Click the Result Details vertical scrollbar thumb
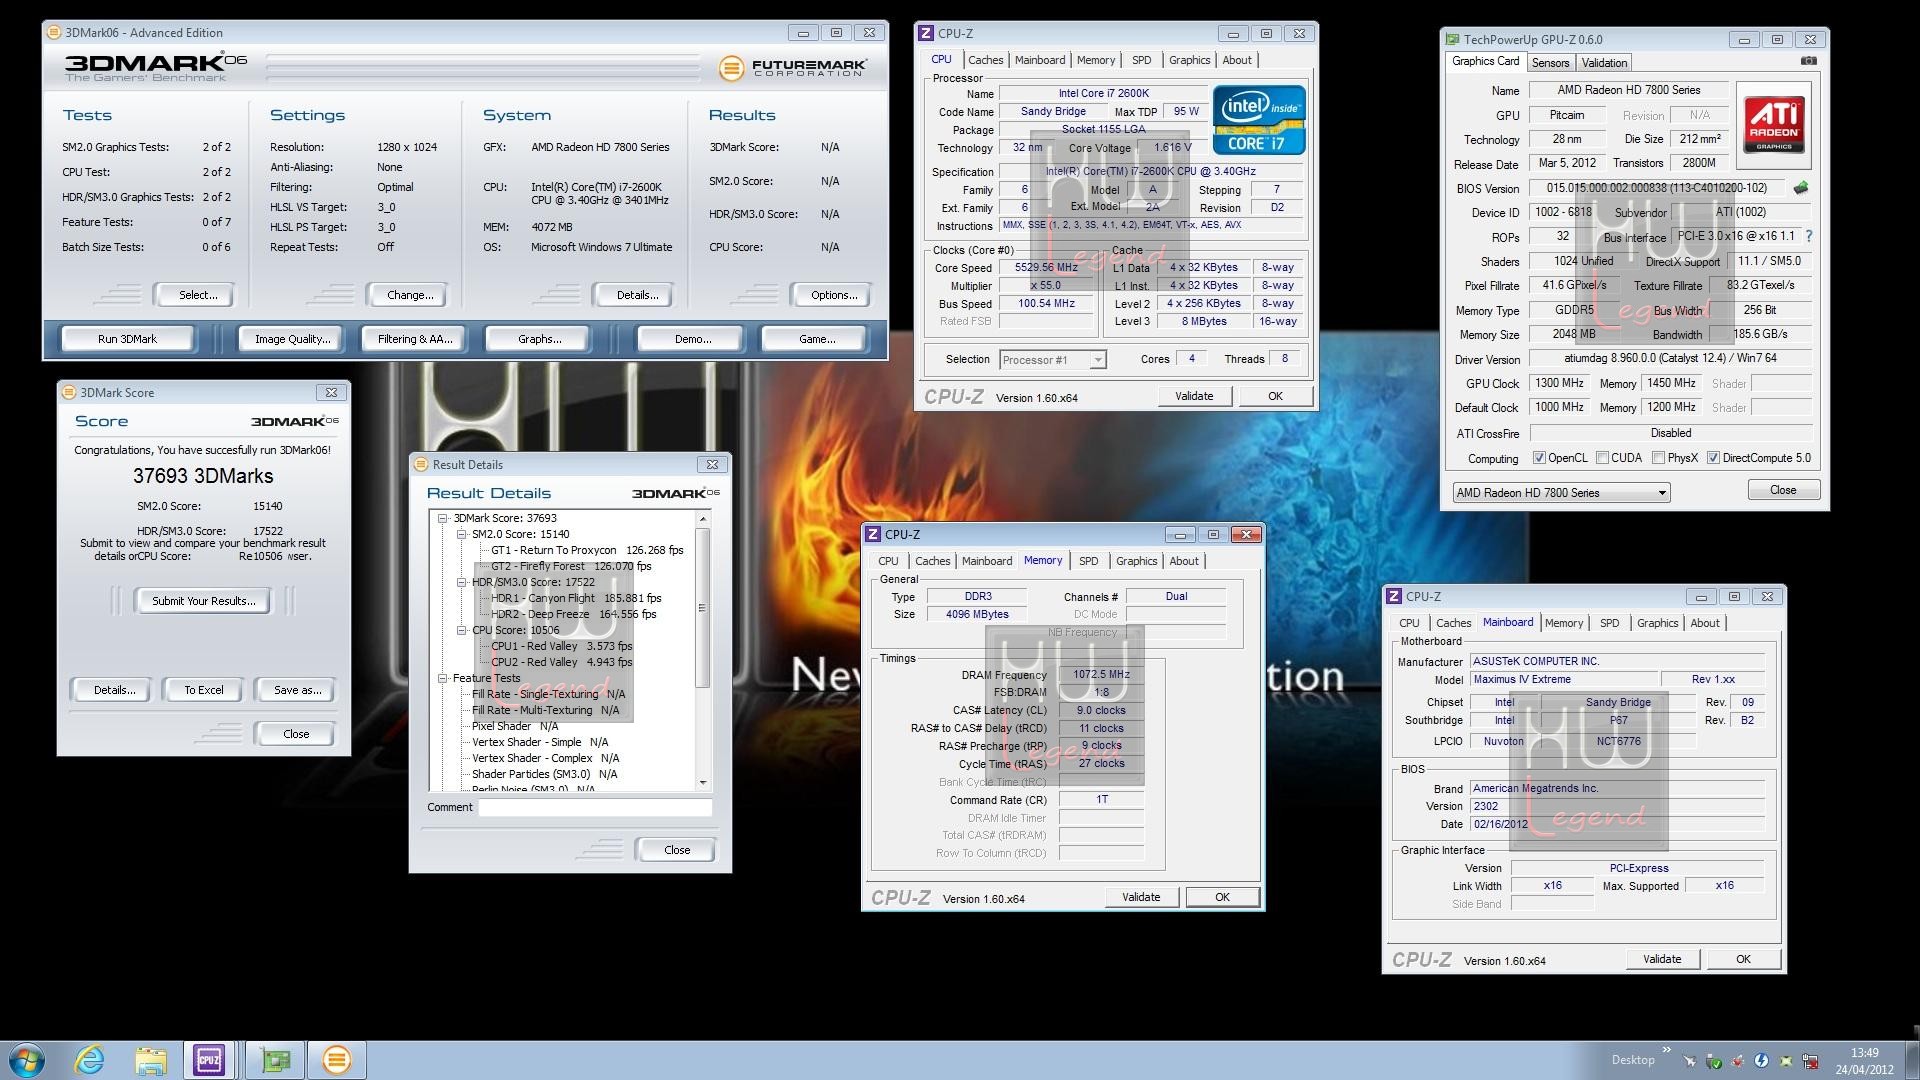This screenshot has width=1920, height=1080. pyautogui.click(x=703, y=607)
